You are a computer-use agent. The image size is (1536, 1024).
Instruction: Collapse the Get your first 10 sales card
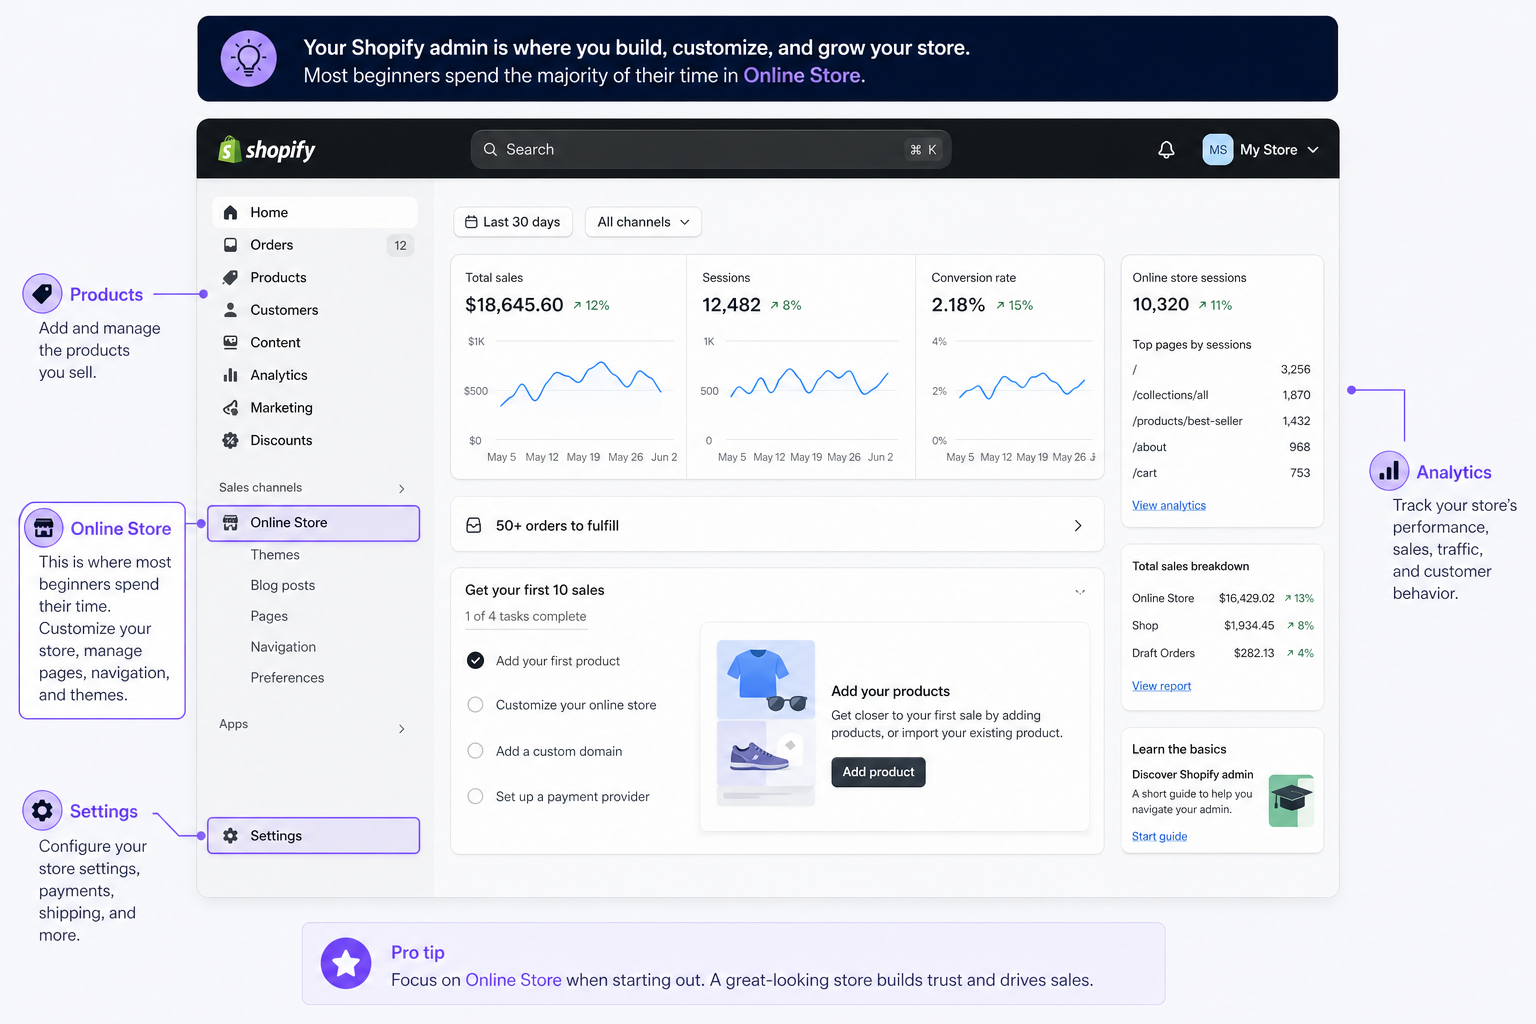click(1080, 592)
